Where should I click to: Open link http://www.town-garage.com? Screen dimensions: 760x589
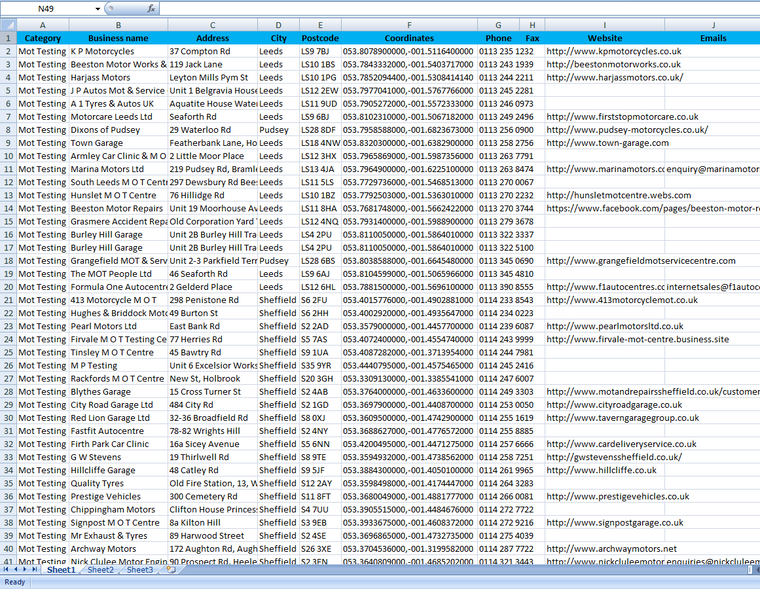click(607, 143)
